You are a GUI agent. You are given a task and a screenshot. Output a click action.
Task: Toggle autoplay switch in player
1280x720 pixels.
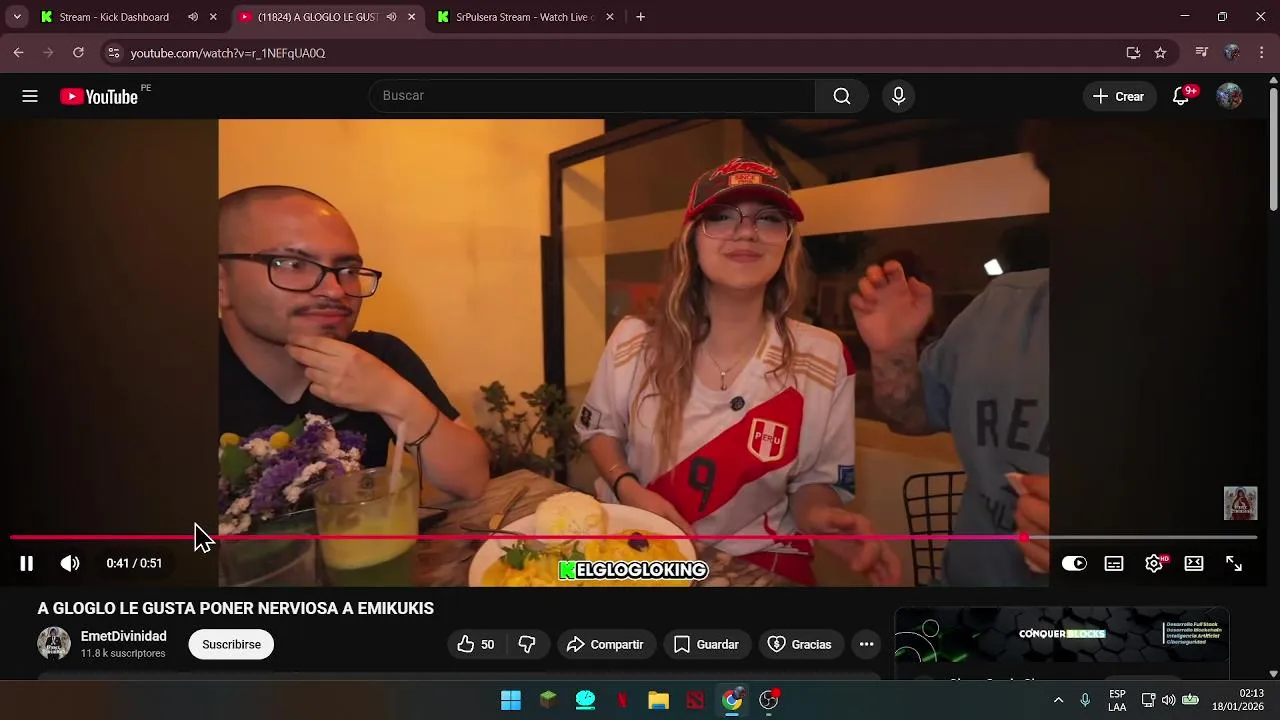pos(1074,564)
